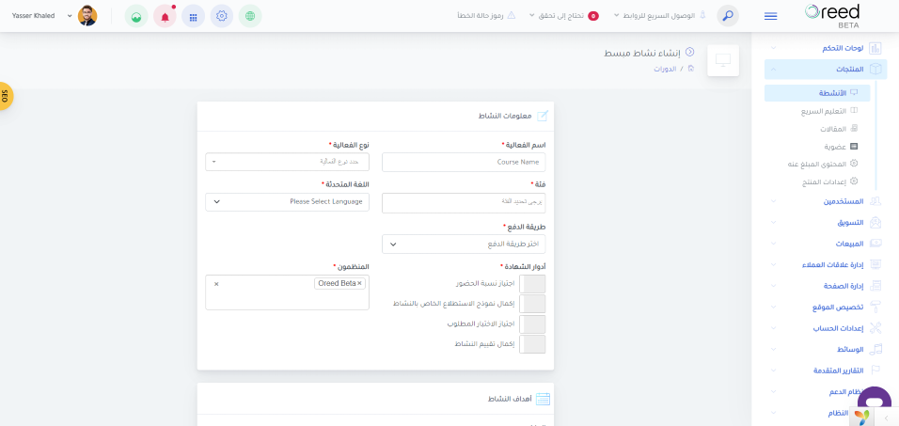Enable the اجتياز الاختبار المطلوب toggle

click(x=532, y=324)
